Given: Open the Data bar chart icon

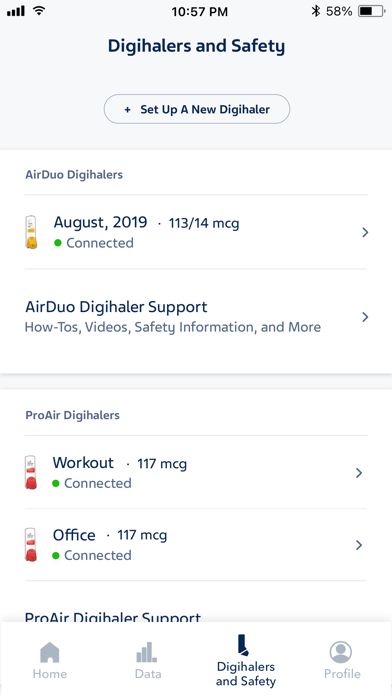Looking at the screenshot, I should [146, 652].
